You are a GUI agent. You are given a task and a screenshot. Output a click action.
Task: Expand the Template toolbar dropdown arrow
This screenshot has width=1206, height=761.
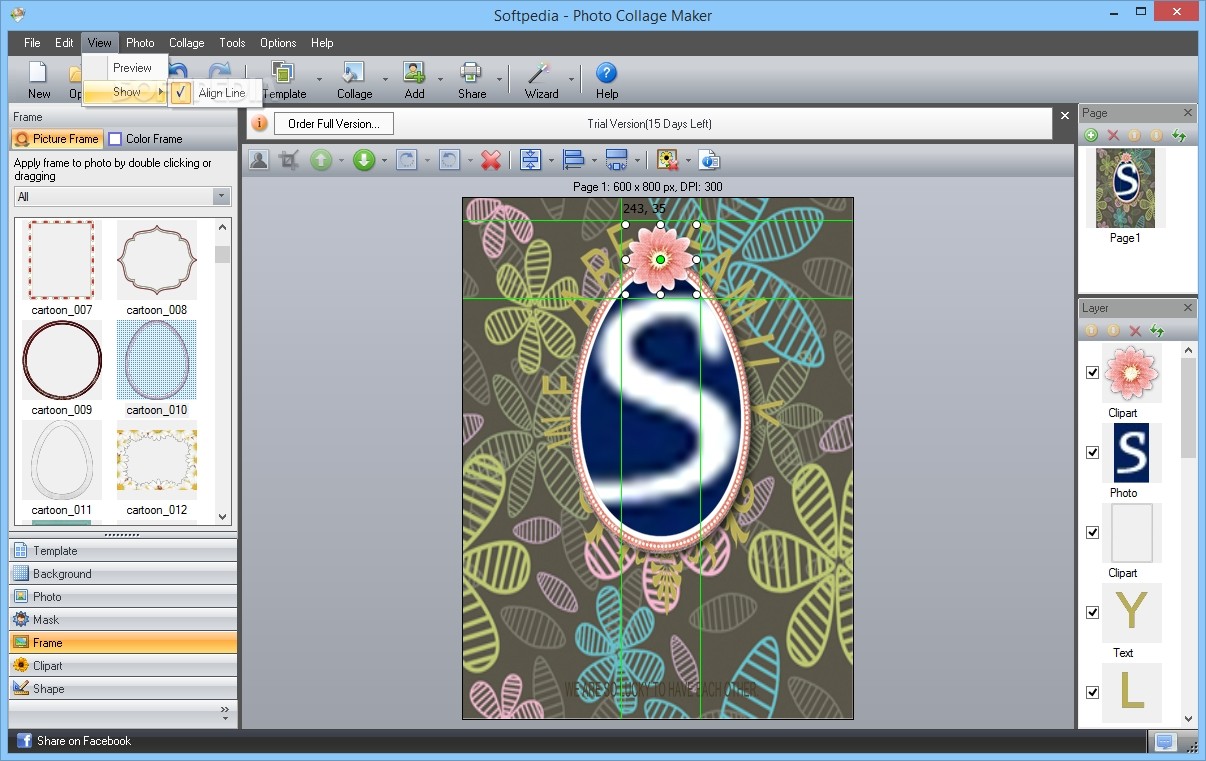click(x=319, y=79)
